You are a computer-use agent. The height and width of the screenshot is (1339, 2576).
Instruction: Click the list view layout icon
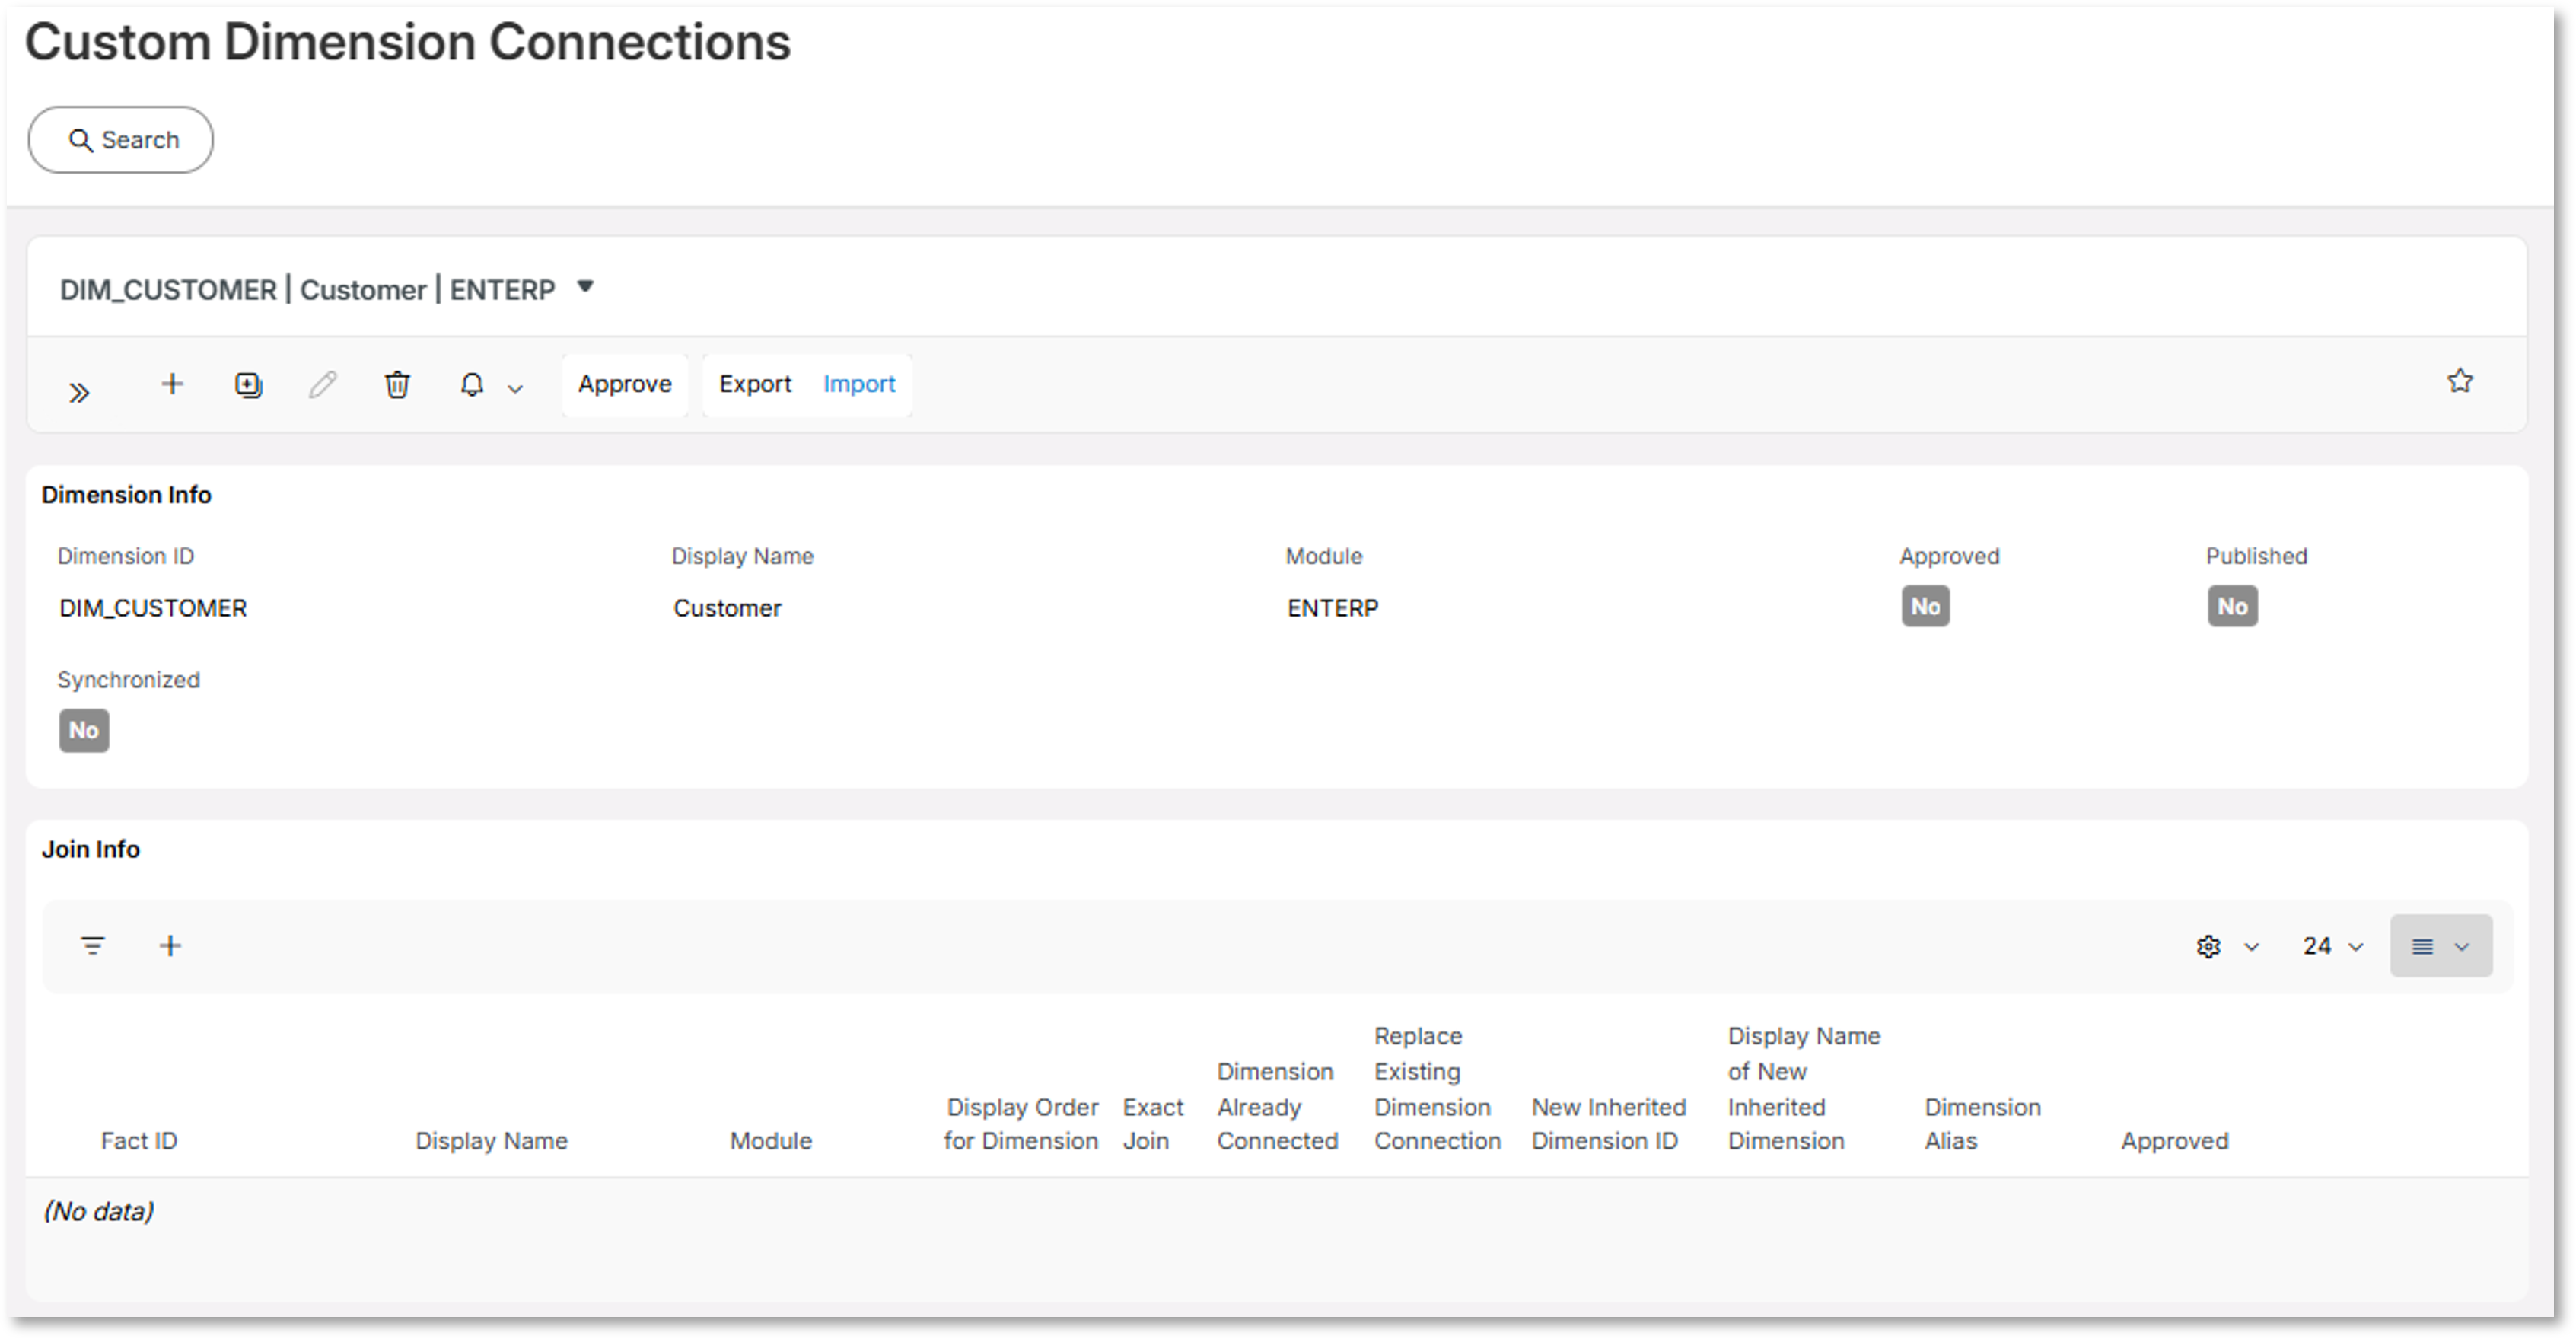click(x=2422, y=947)
